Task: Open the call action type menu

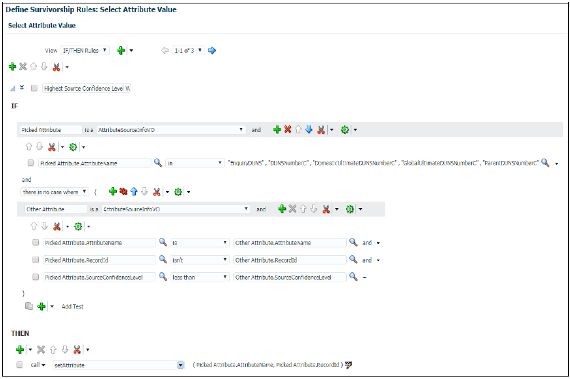Action: pyautogui.click(x=38, y=364)
